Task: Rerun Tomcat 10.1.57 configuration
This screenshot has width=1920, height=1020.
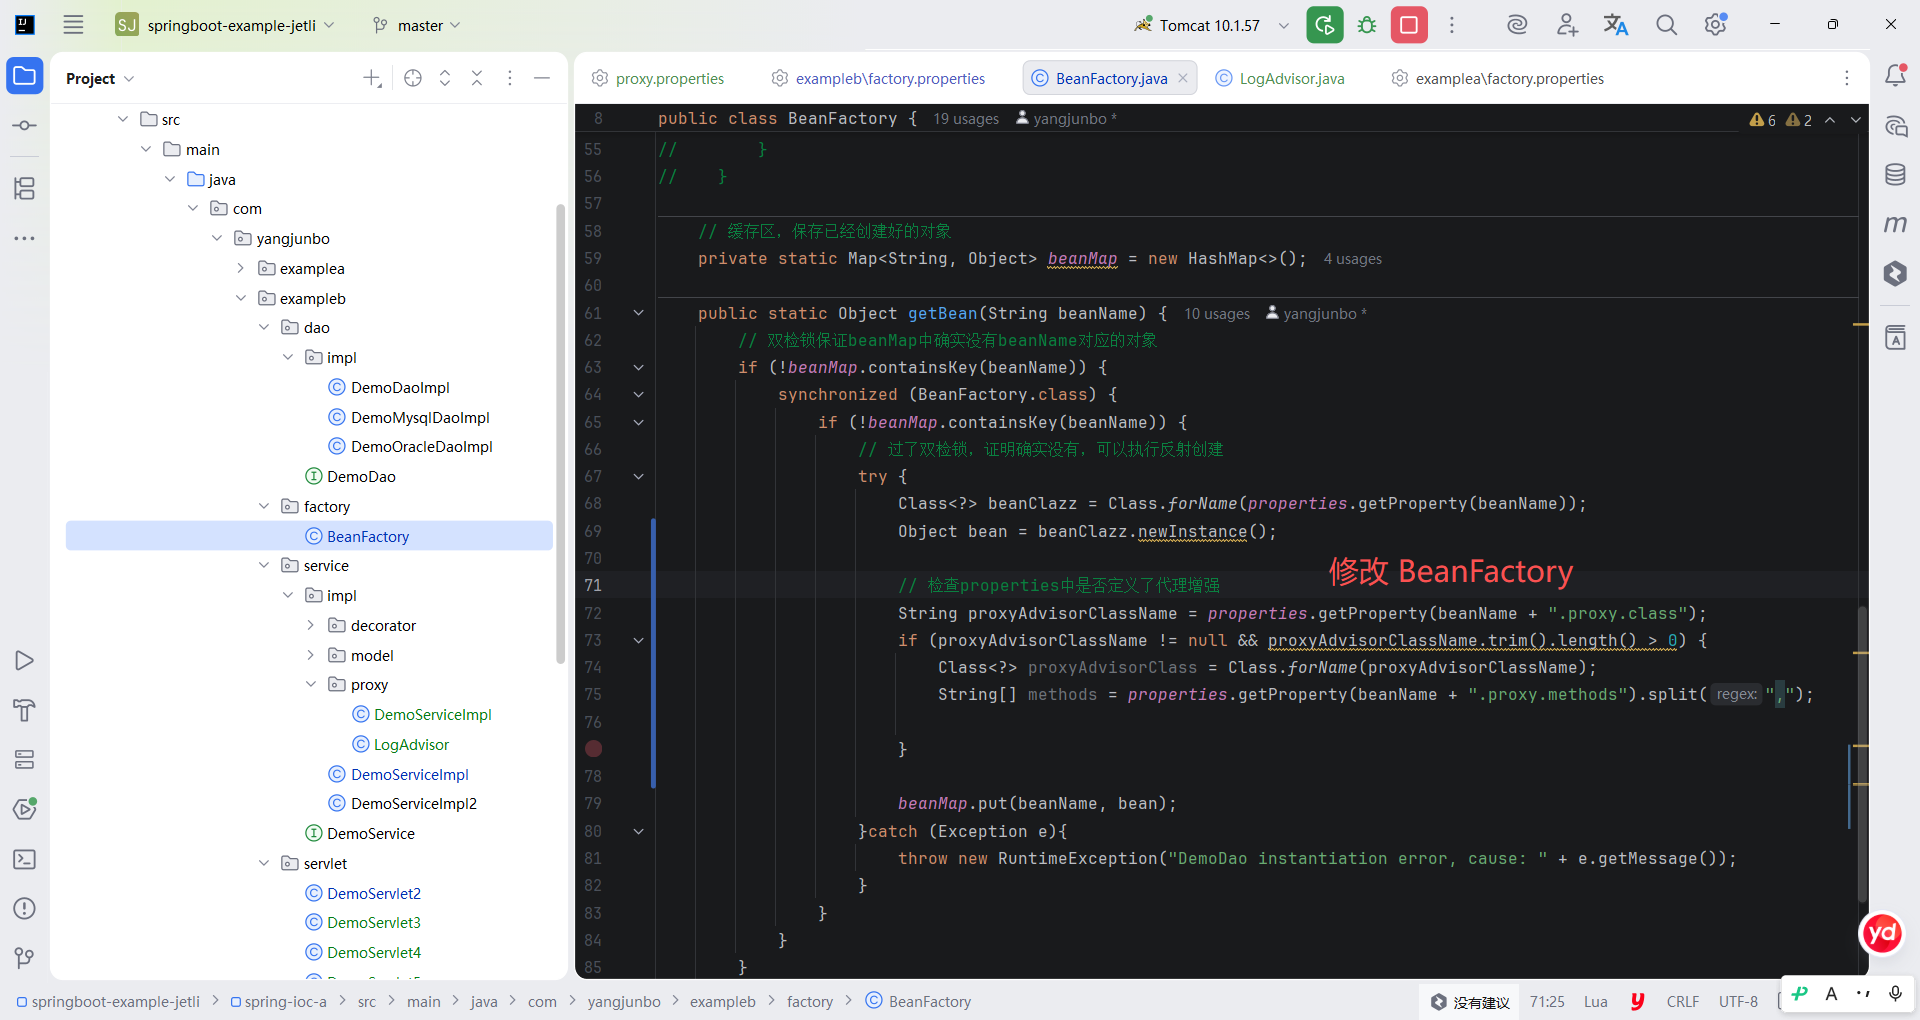Action: (x=1325, y=25)
